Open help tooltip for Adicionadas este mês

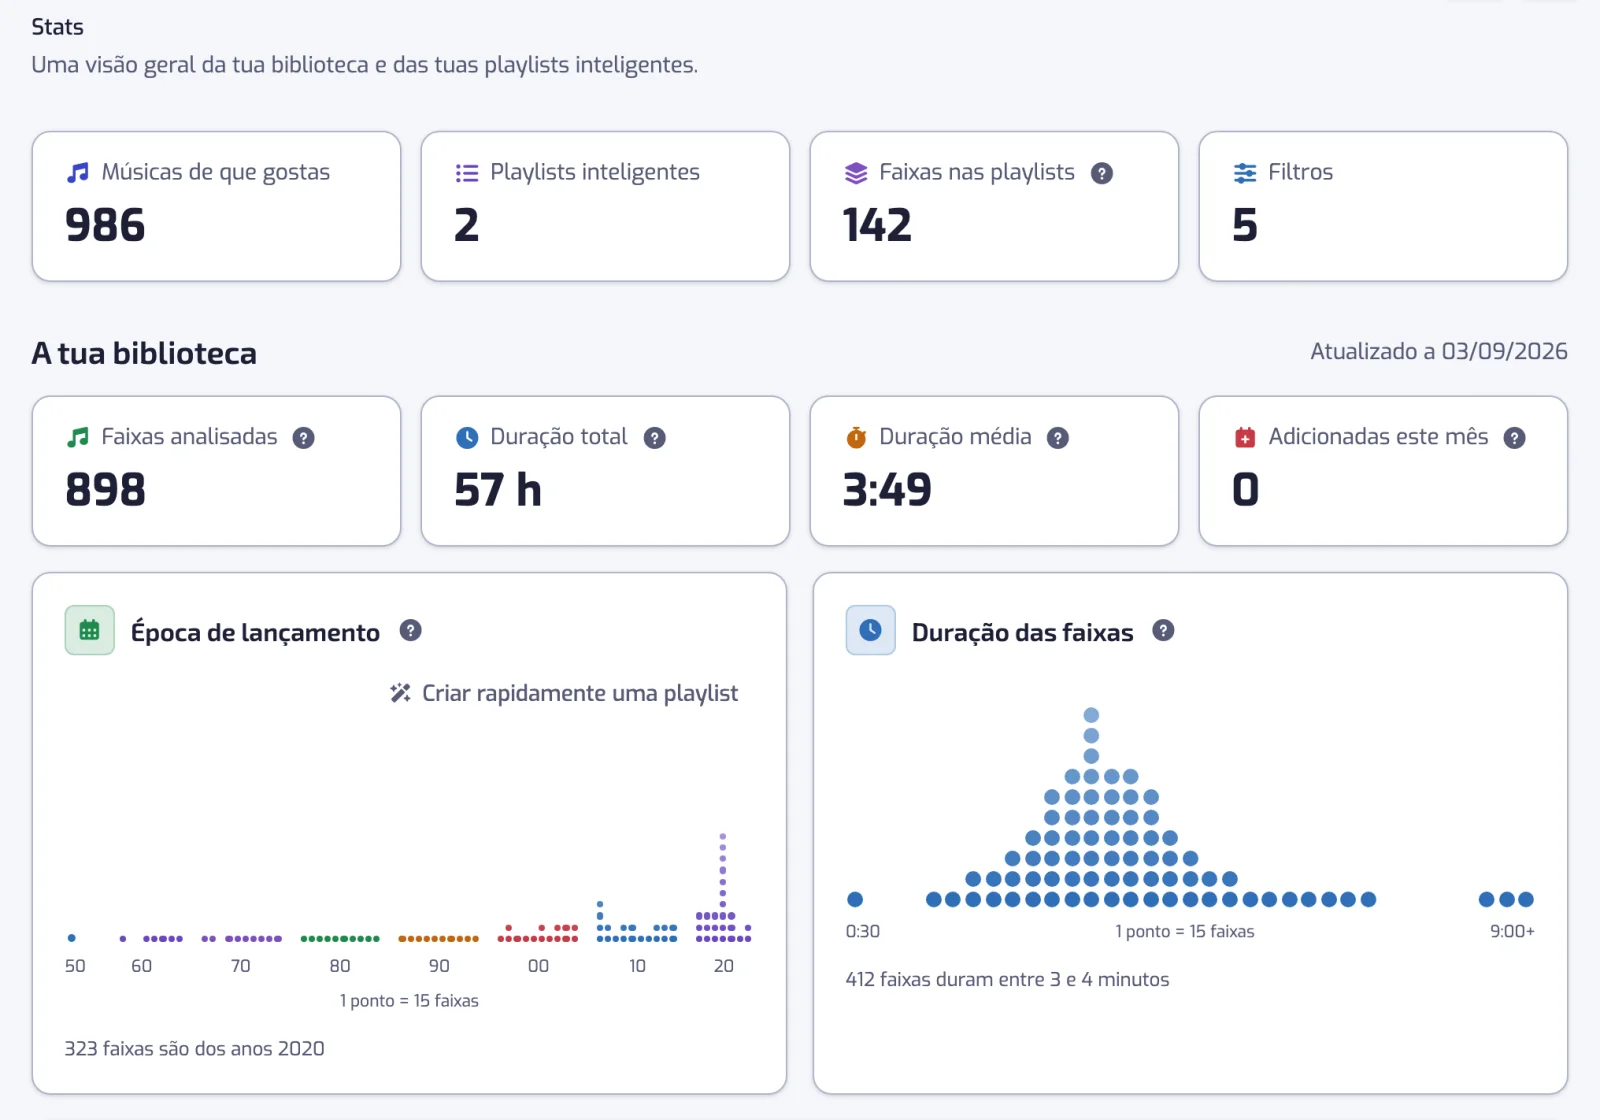pos(1515,438)
